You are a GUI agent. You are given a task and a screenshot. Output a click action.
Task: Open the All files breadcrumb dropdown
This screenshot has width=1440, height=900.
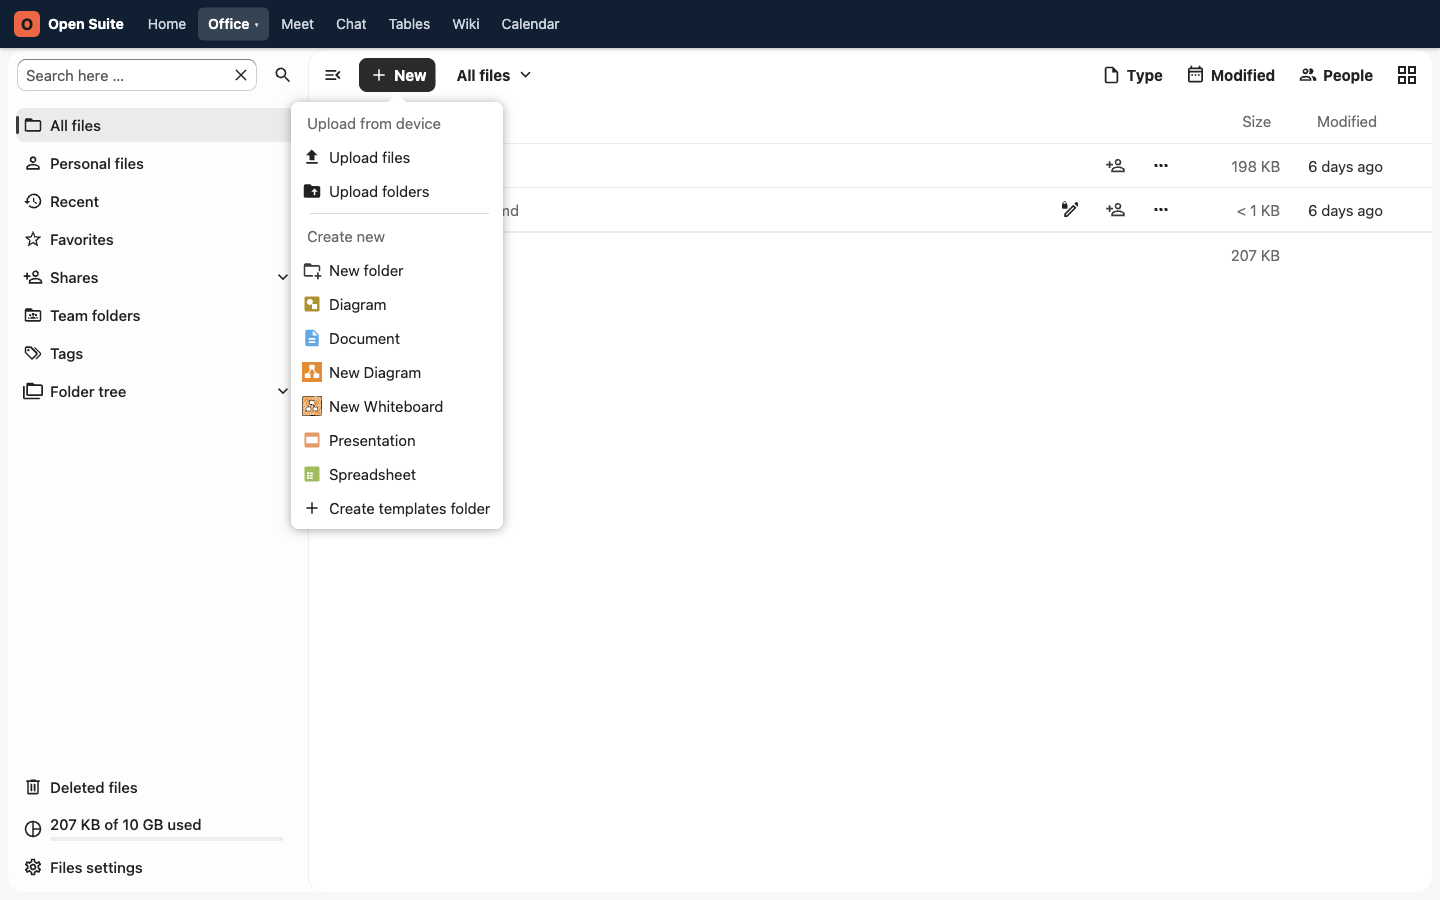point(494,75)
